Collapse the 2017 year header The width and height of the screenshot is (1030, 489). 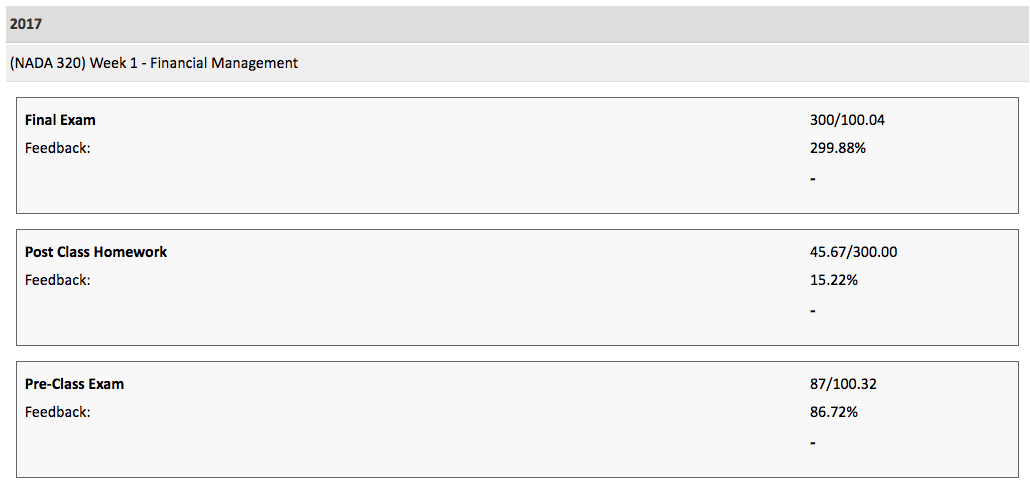pos(27,24)
